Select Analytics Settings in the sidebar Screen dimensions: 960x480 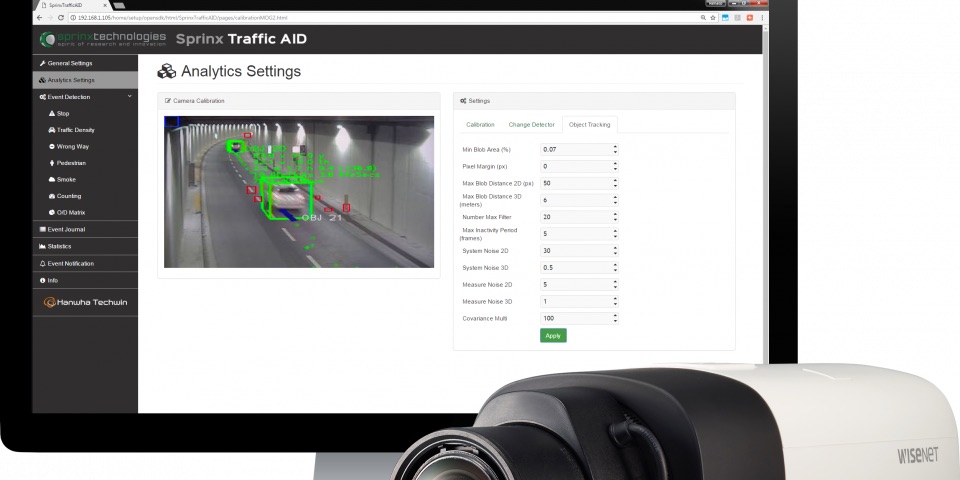click(x=85, y=80)
